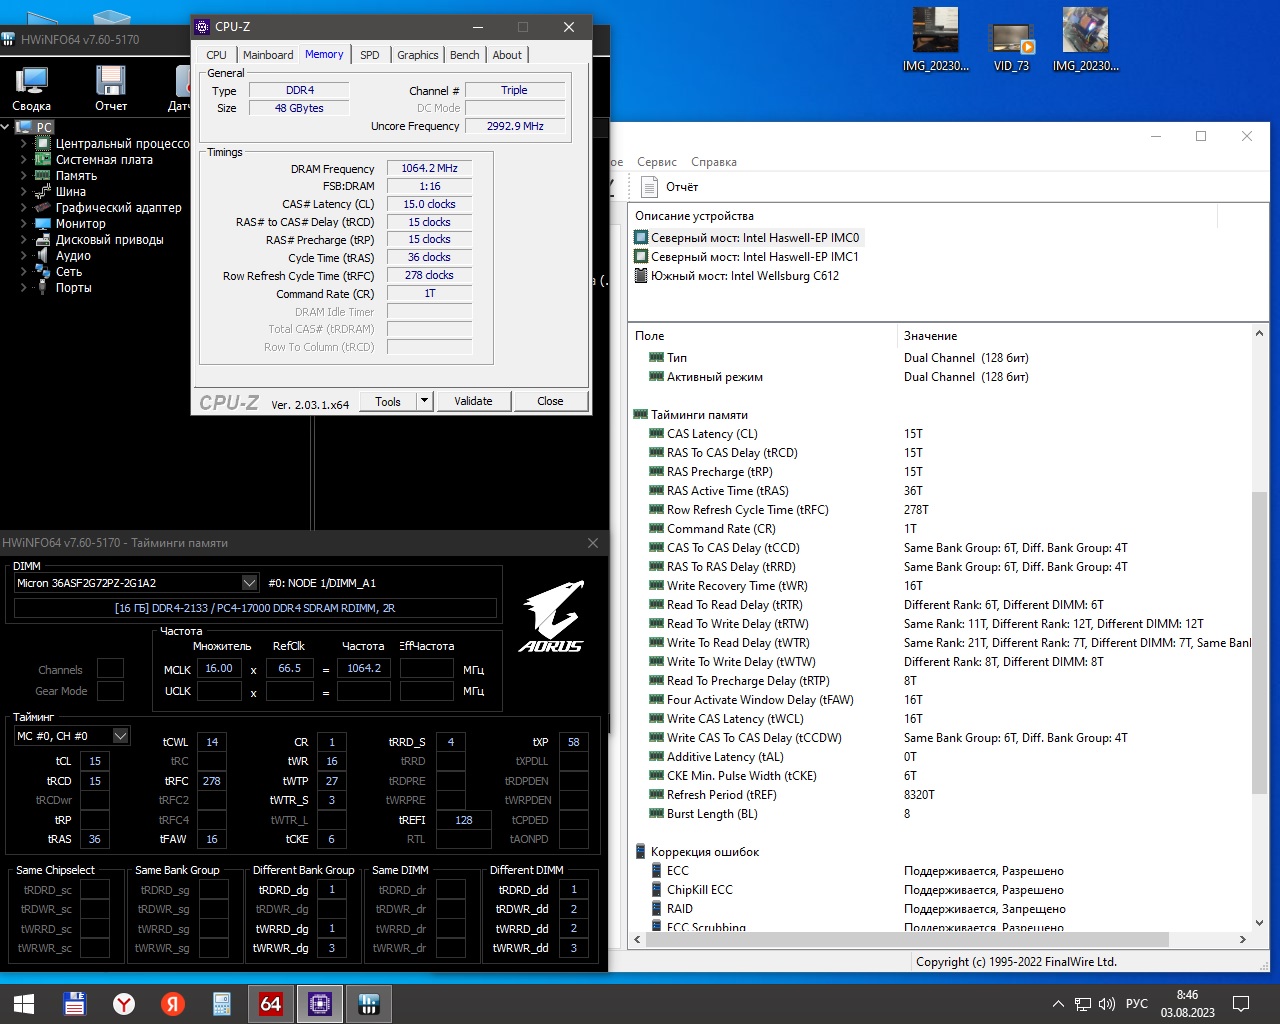Expand the Дисковый приводы tree node
The image size is (1280, 1024).
click(24, 240)
